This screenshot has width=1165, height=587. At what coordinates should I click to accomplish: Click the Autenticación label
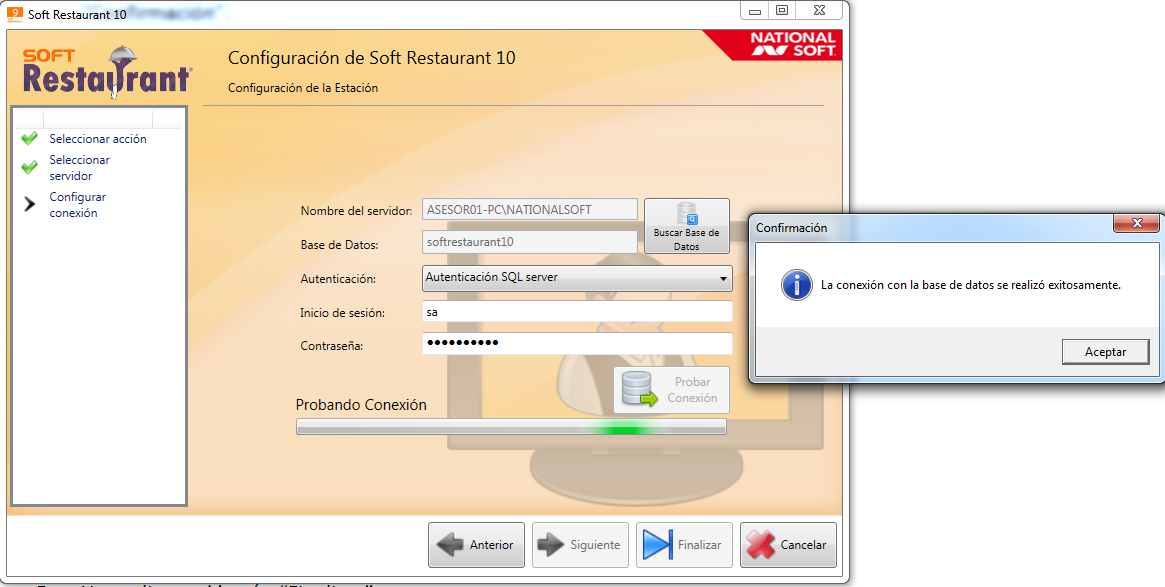pos(338,279)
